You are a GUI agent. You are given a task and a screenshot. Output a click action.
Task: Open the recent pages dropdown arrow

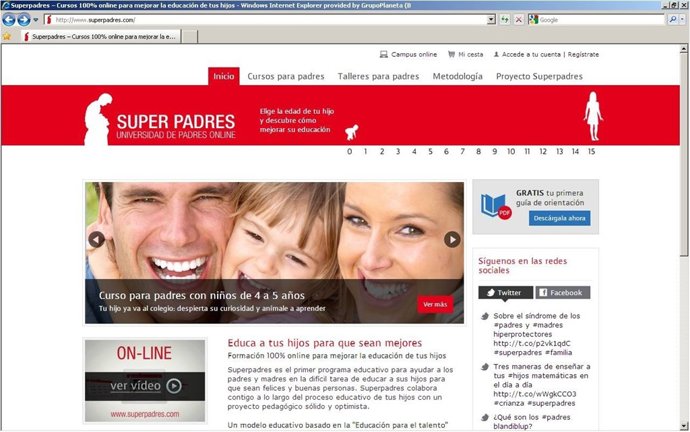pos(36,20)
